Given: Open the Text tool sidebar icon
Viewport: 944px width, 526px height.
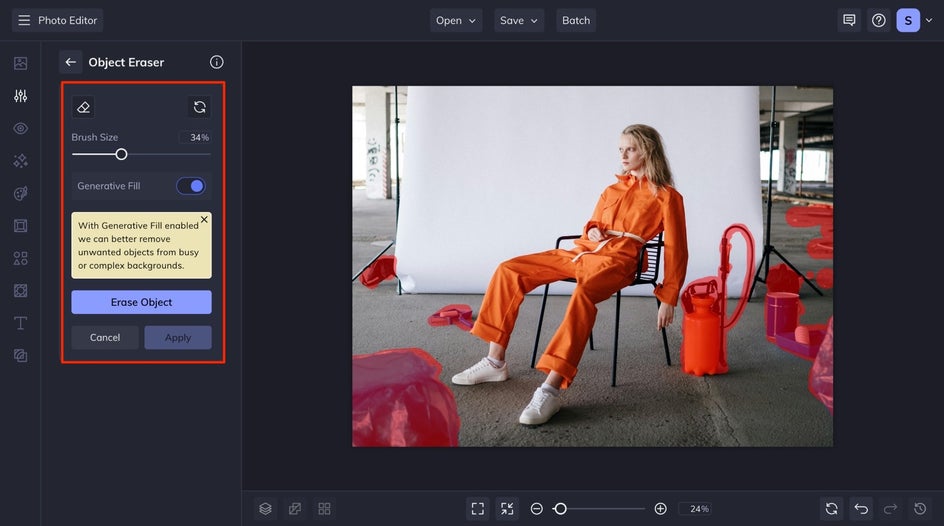Looking at the screenshot, I should (20, 323).
